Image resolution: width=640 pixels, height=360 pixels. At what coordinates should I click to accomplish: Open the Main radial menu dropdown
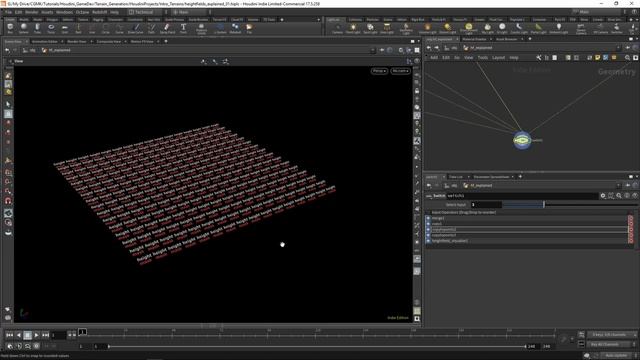coord(189,12)
